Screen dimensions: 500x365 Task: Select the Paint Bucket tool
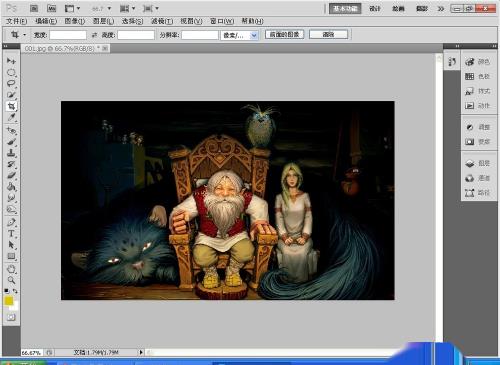pyautogui.click(x=11, y=187)
